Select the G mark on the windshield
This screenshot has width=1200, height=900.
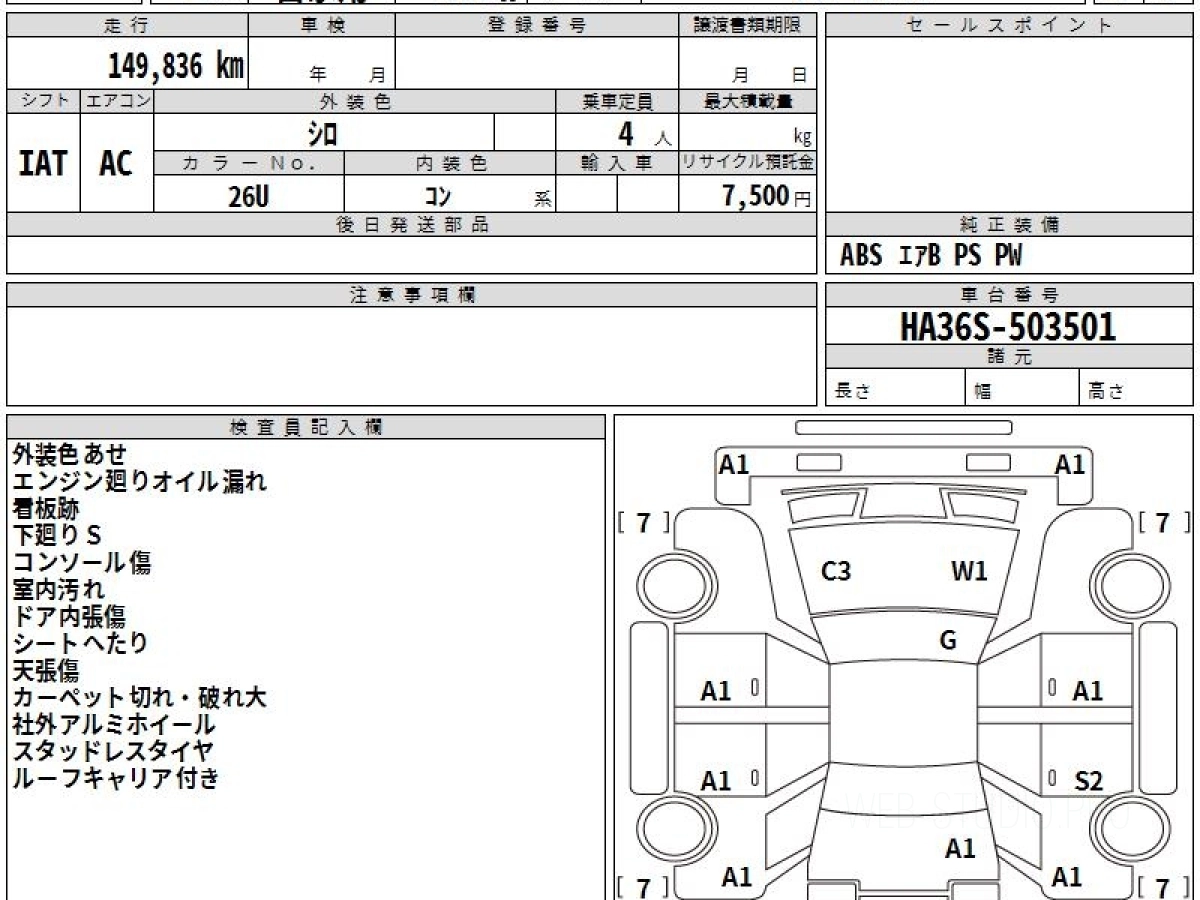pos(948,641)
